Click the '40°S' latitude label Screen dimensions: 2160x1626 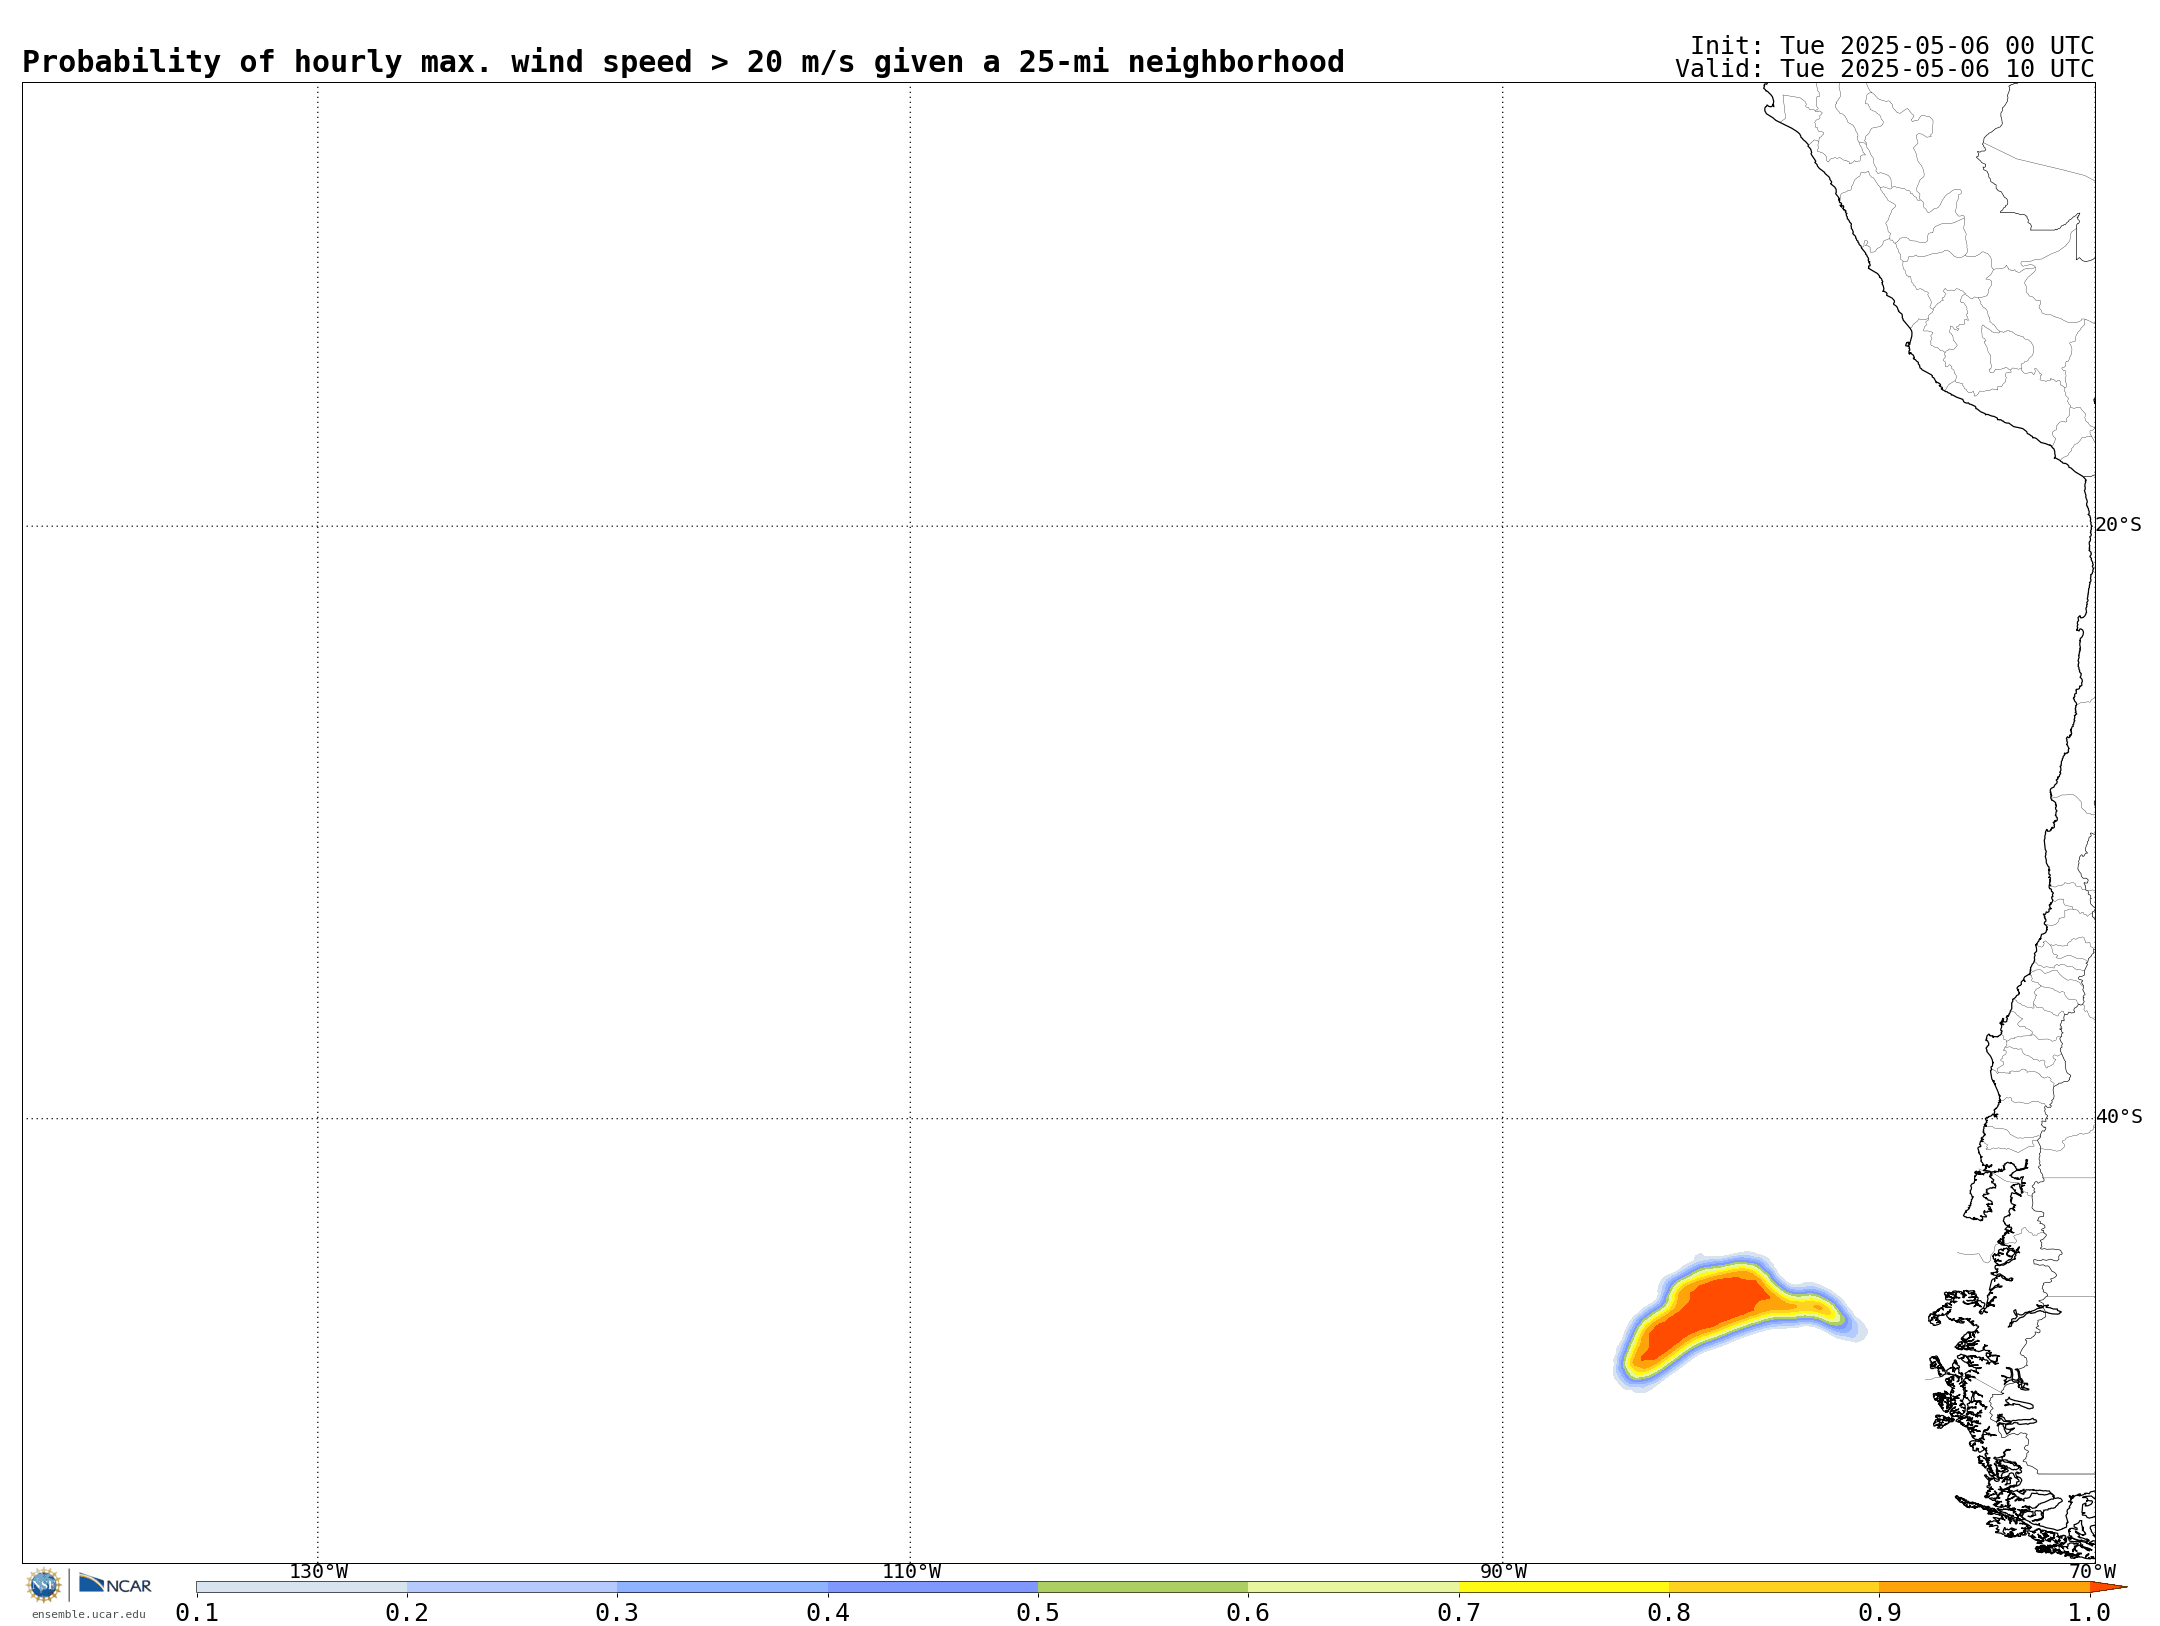pyautogui.click(x=2119, y=1117)
